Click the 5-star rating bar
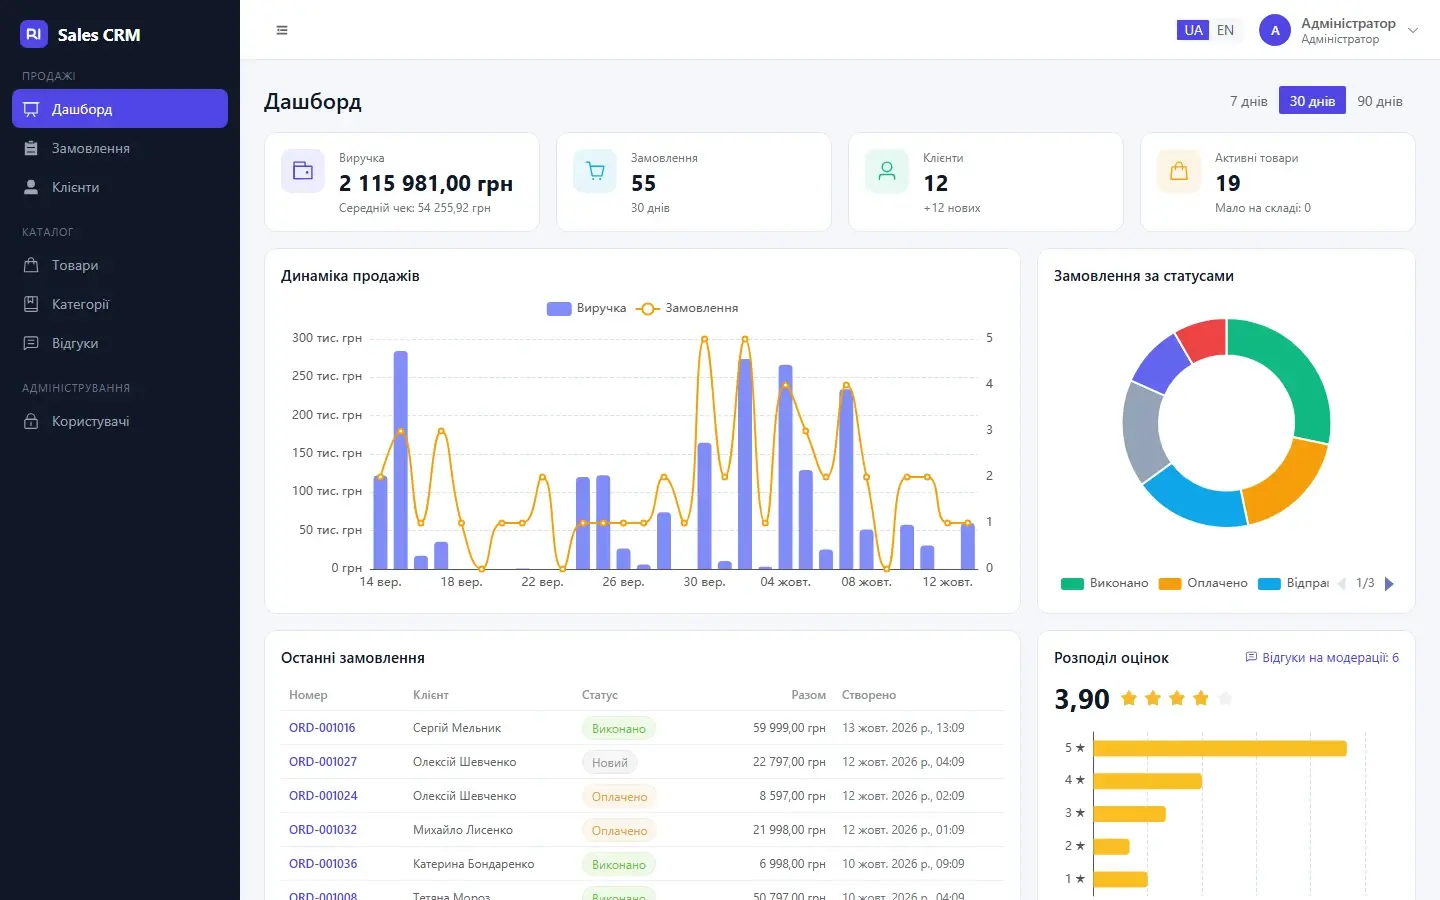This screenshot has height=900, width=1440. pyautogui.click(x=1220, y=748)
